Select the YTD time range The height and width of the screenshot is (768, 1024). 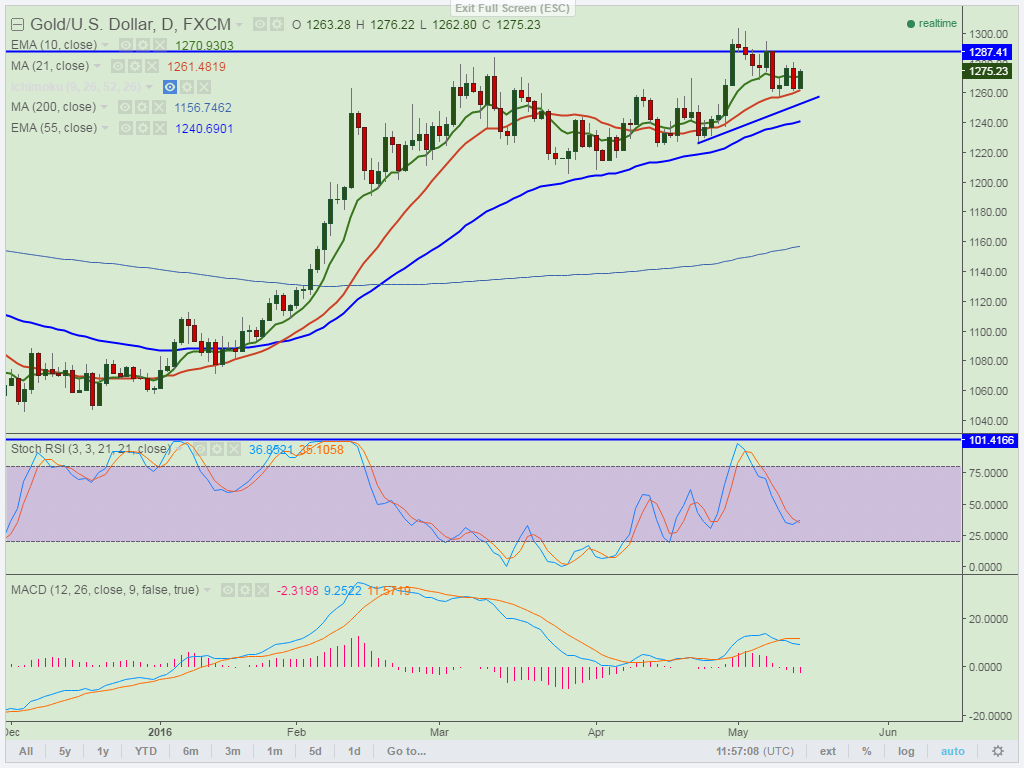pyautogui.click(x=146, y=751)
